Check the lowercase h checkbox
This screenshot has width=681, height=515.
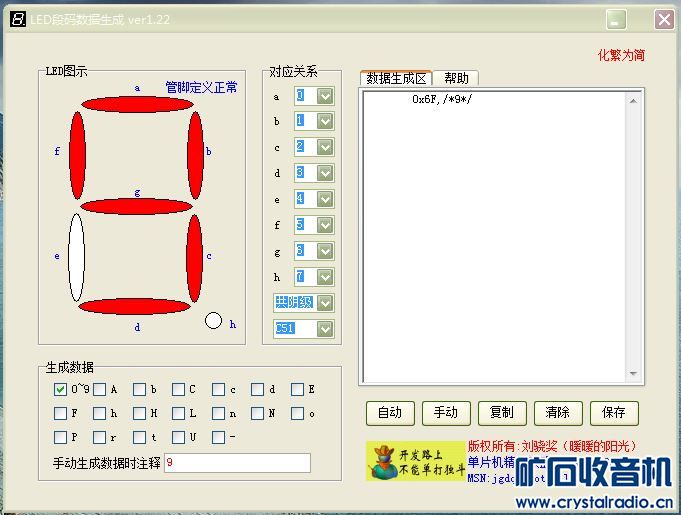click(x=99, y=413)
